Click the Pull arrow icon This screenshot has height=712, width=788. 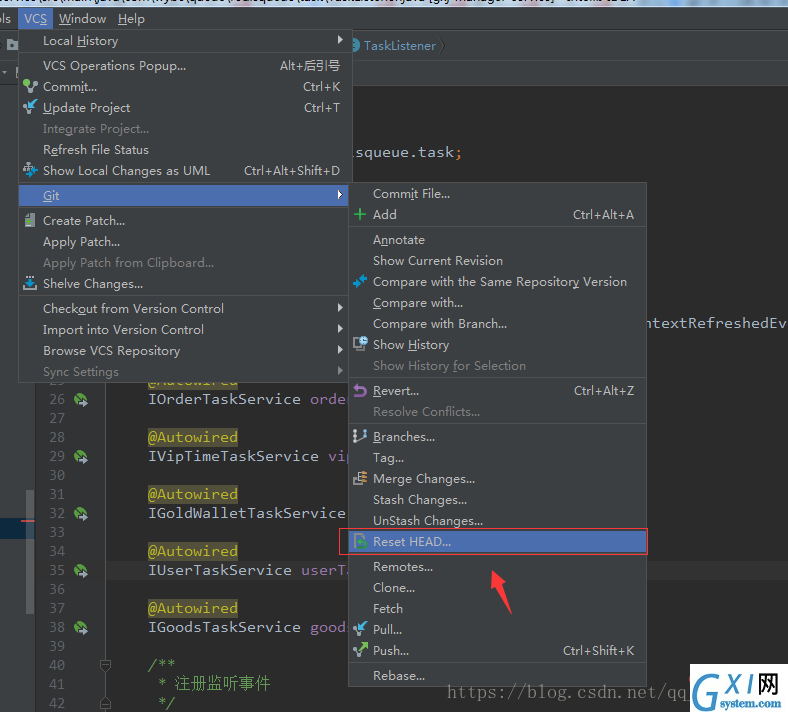click(x=360, y=629)
